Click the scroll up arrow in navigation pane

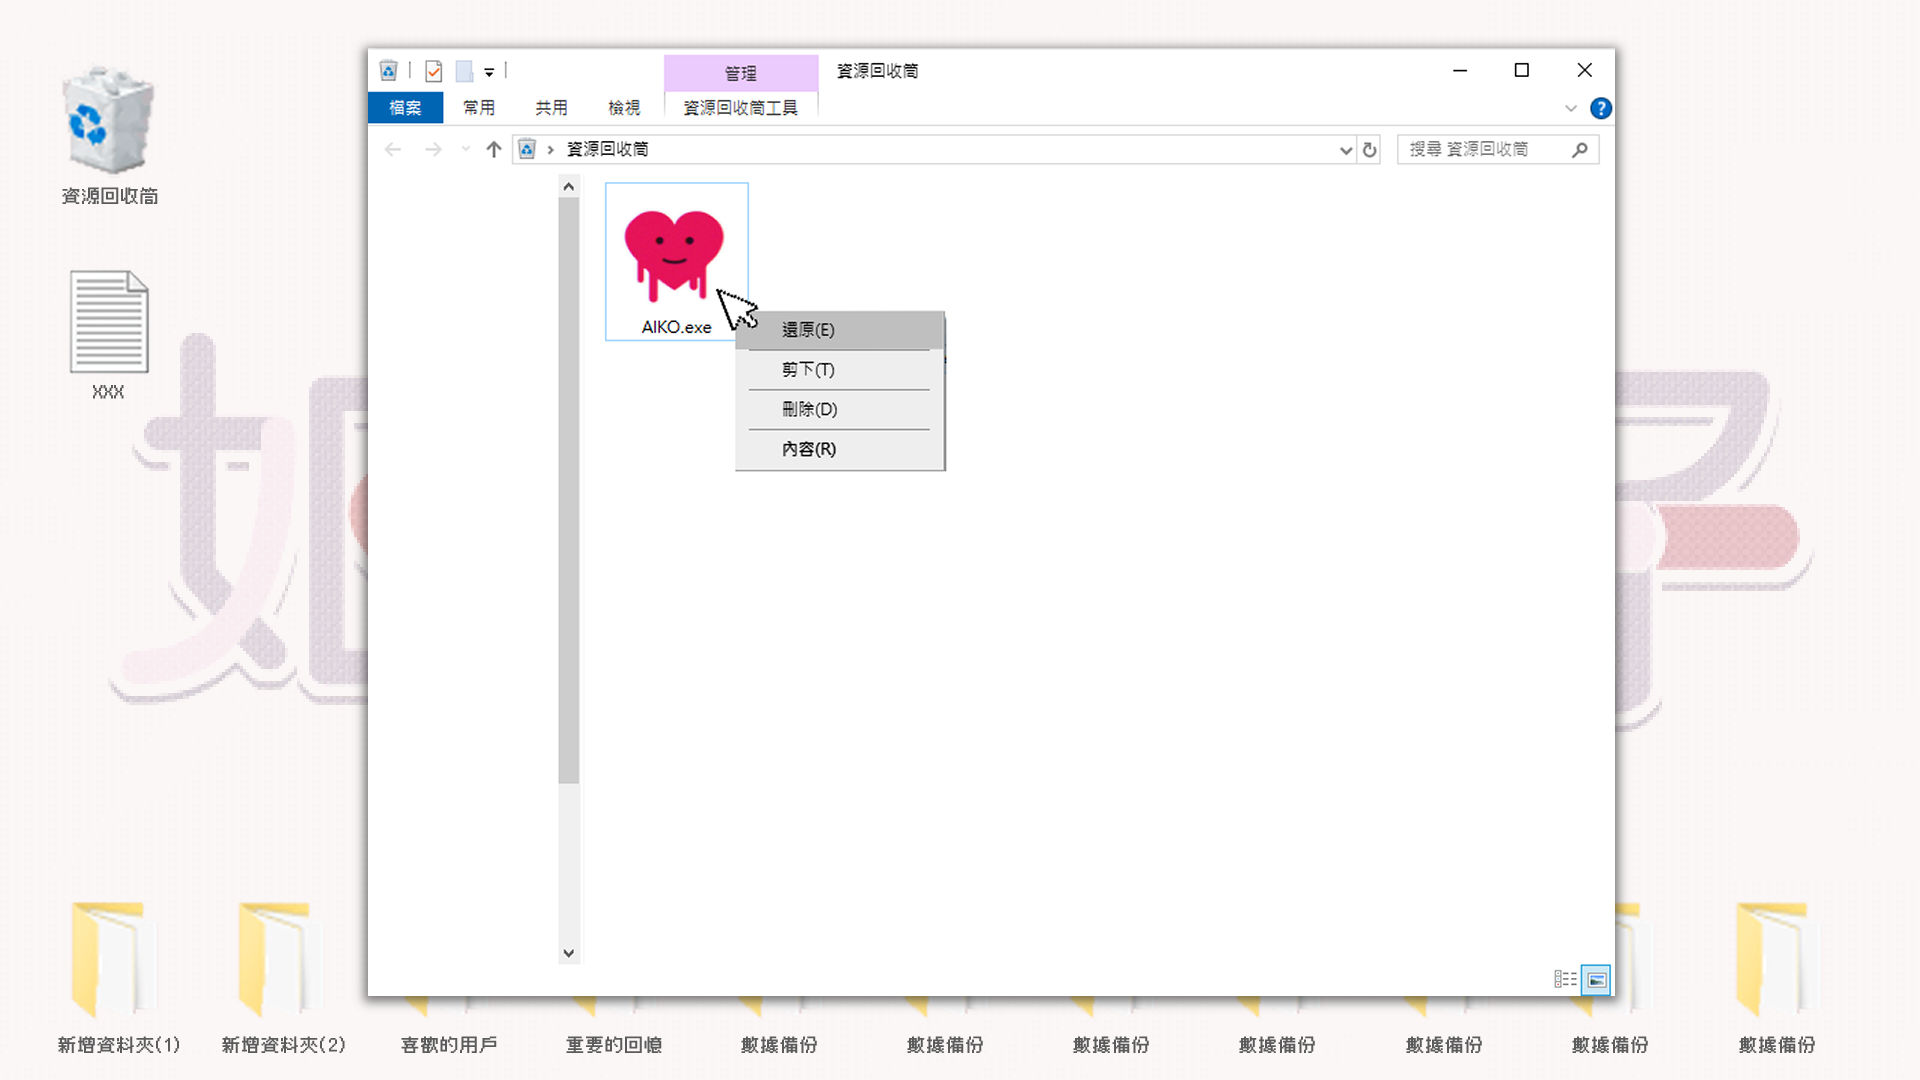tap(569, 187)
